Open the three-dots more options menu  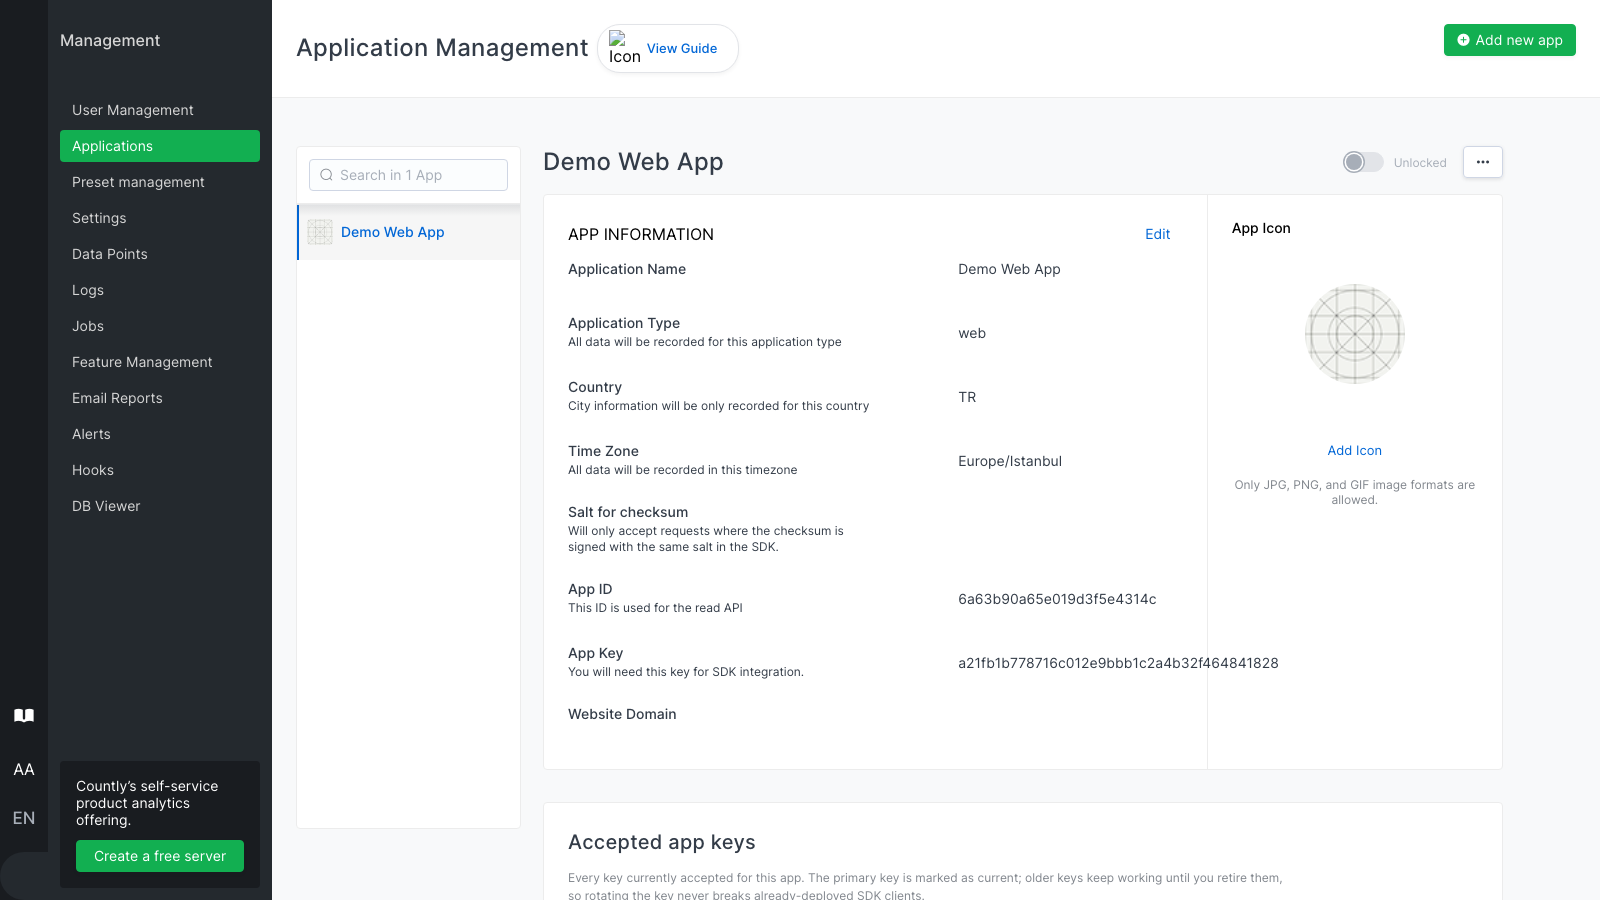[x=1483, y=162]
